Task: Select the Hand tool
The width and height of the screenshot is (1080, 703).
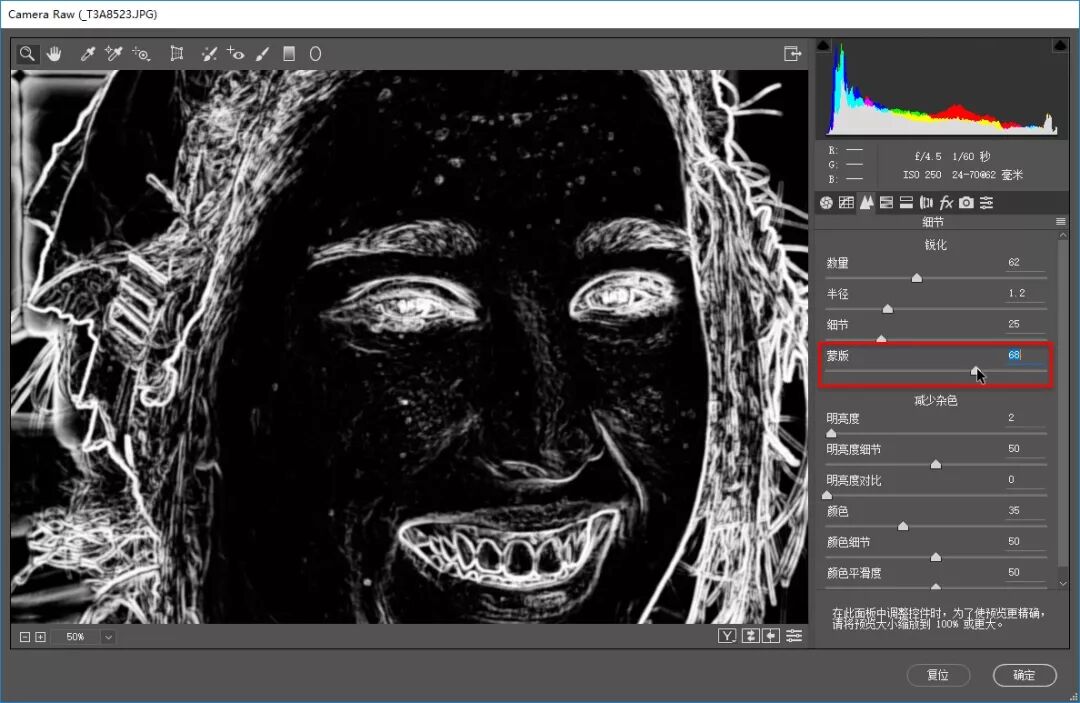Action: pos(54,54)
